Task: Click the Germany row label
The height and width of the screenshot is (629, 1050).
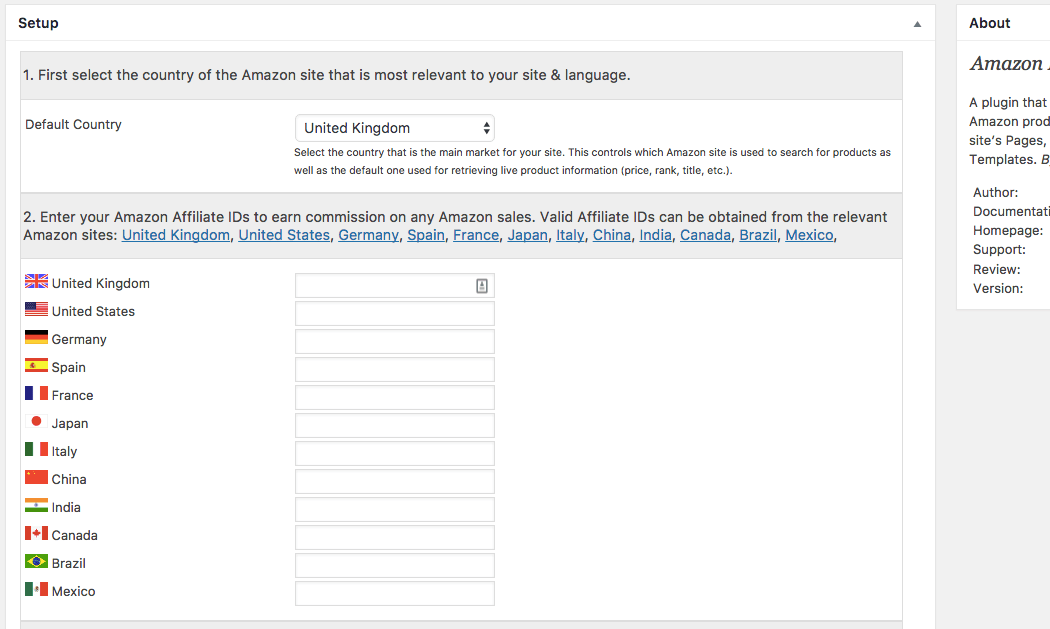Action: point(79,340)
